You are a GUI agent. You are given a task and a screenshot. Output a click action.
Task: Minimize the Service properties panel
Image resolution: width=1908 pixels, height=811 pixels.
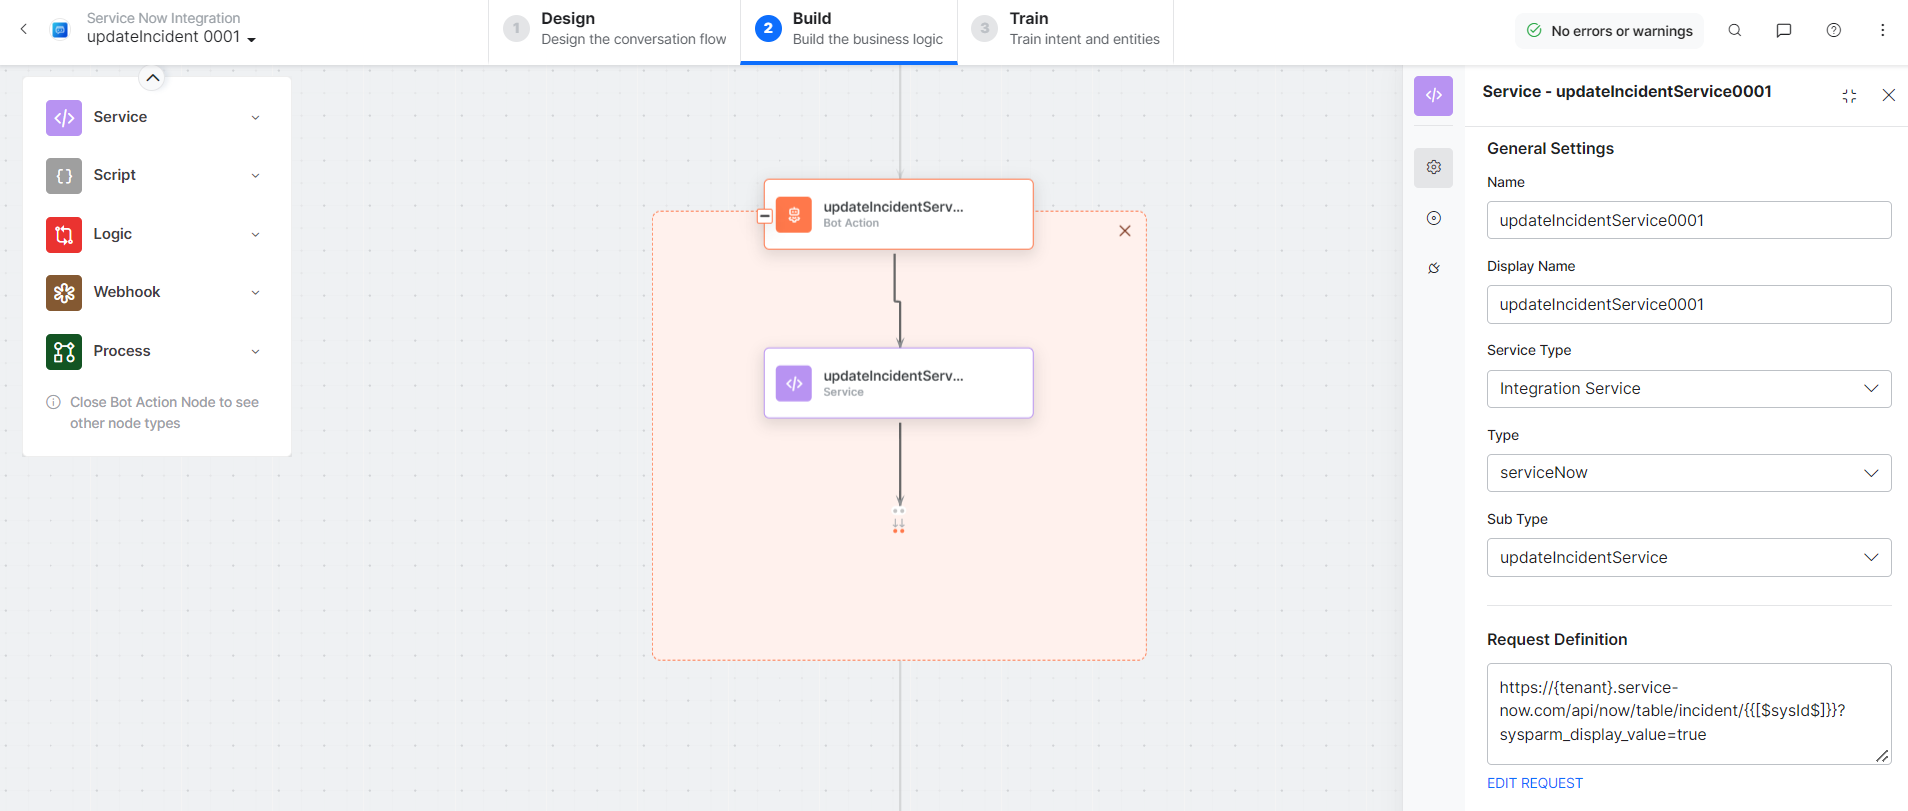[x=1849, y=96]
